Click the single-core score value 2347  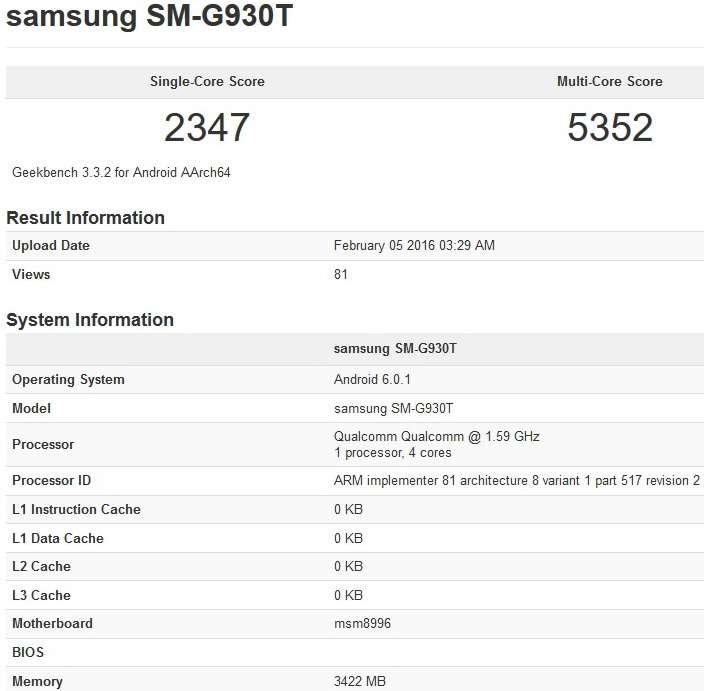pyautogui.click(x=207, y=127)
